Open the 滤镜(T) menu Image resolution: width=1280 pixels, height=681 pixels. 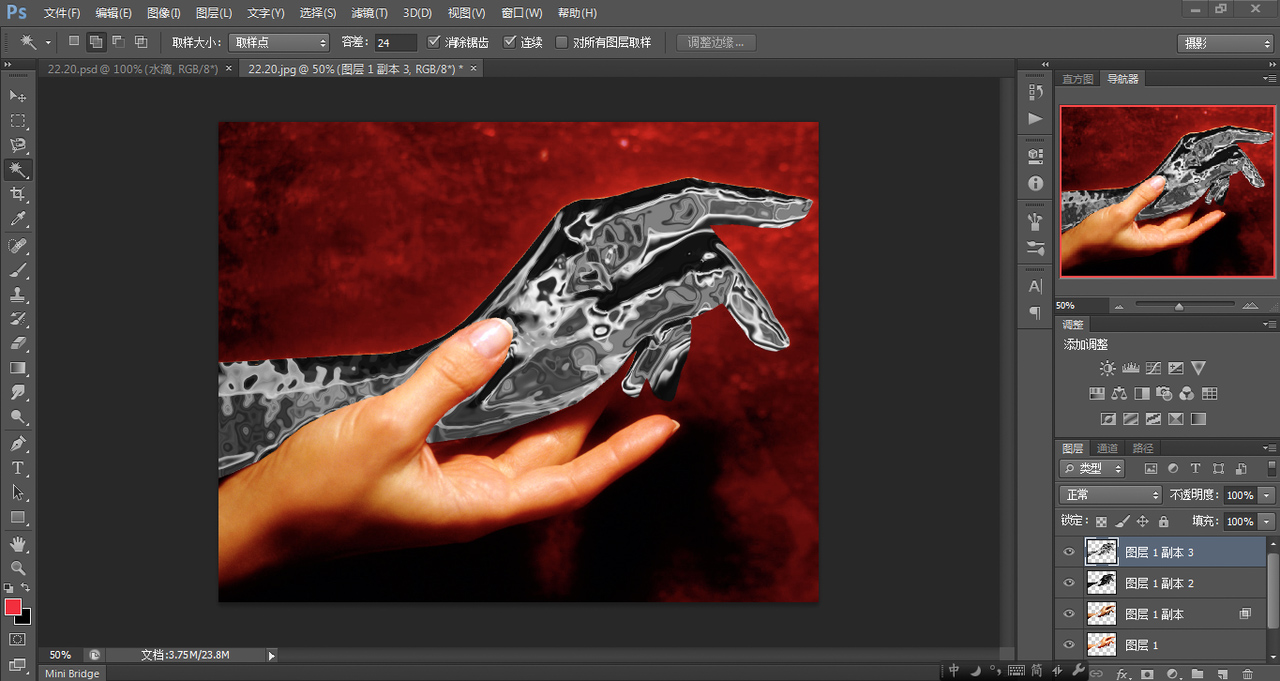[x=369, y=13]
